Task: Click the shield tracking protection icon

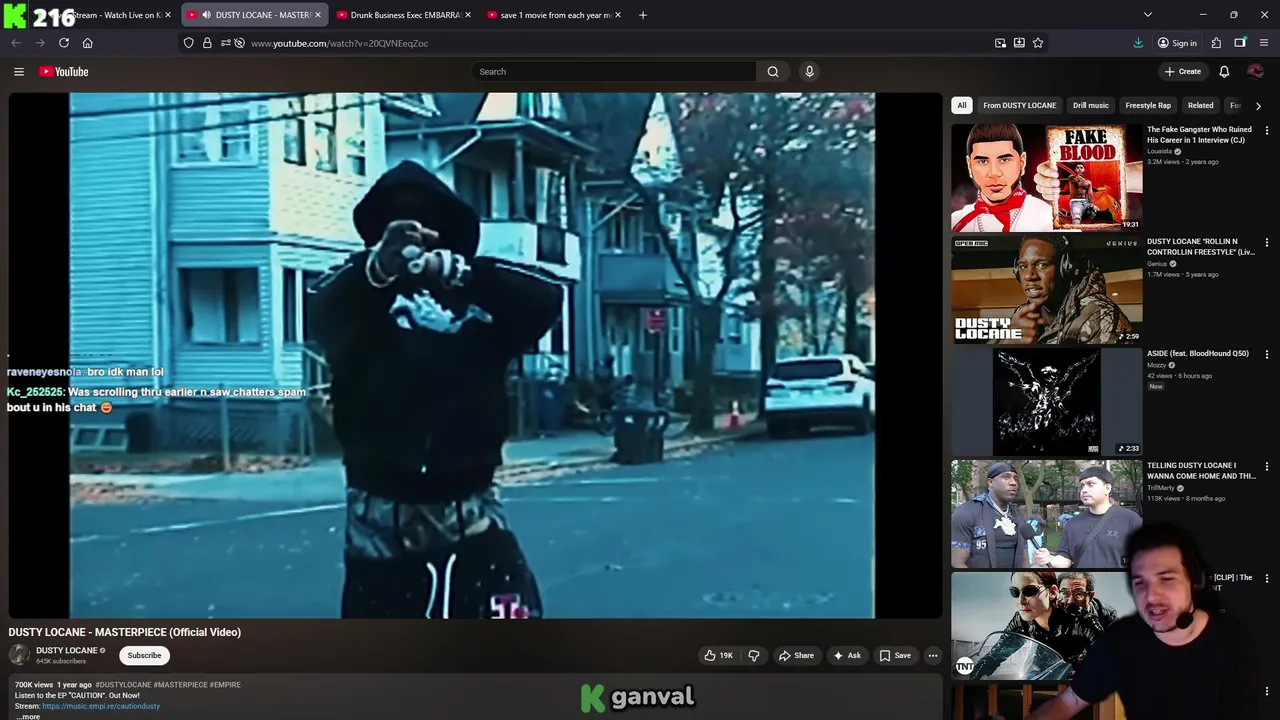Action: (188, 43)
